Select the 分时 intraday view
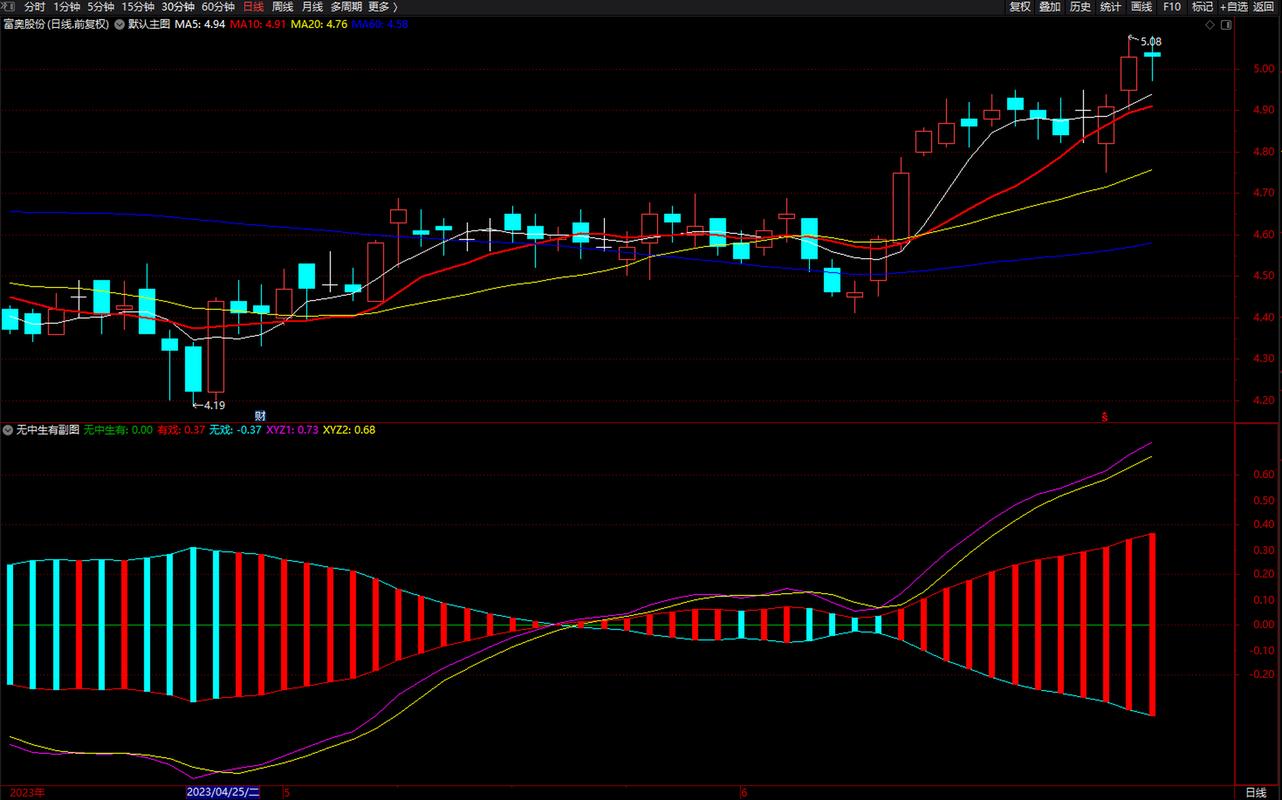 [35, 7]
